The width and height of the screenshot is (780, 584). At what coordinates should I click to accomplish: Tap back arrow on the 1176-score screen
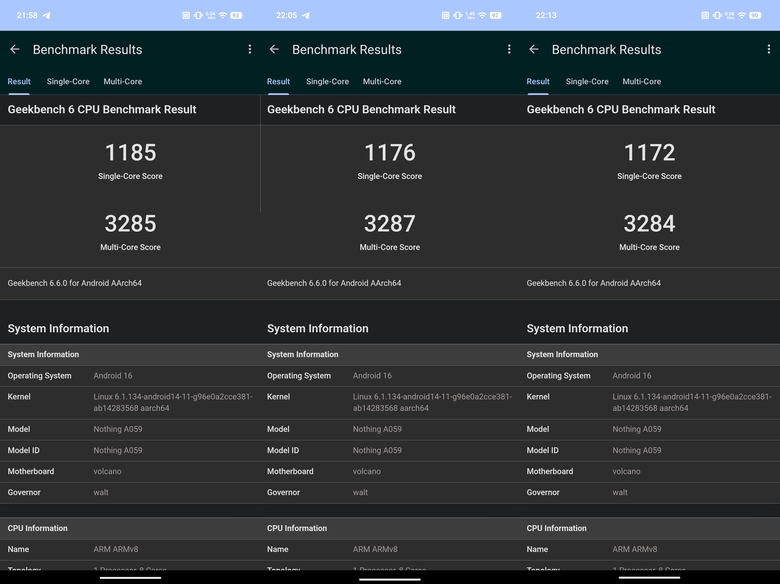[274, 49]
